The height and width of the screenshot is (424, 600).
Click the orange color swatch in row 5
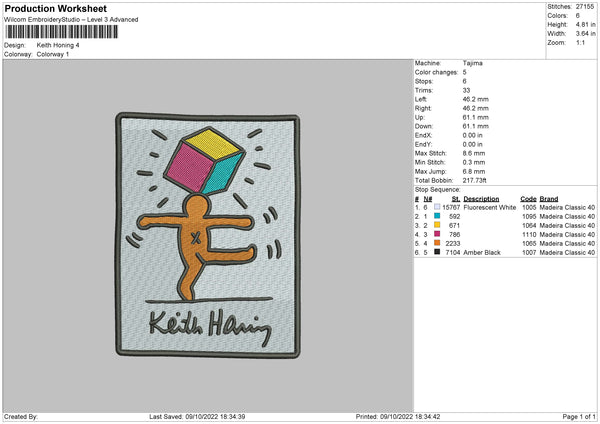point(437,243)
